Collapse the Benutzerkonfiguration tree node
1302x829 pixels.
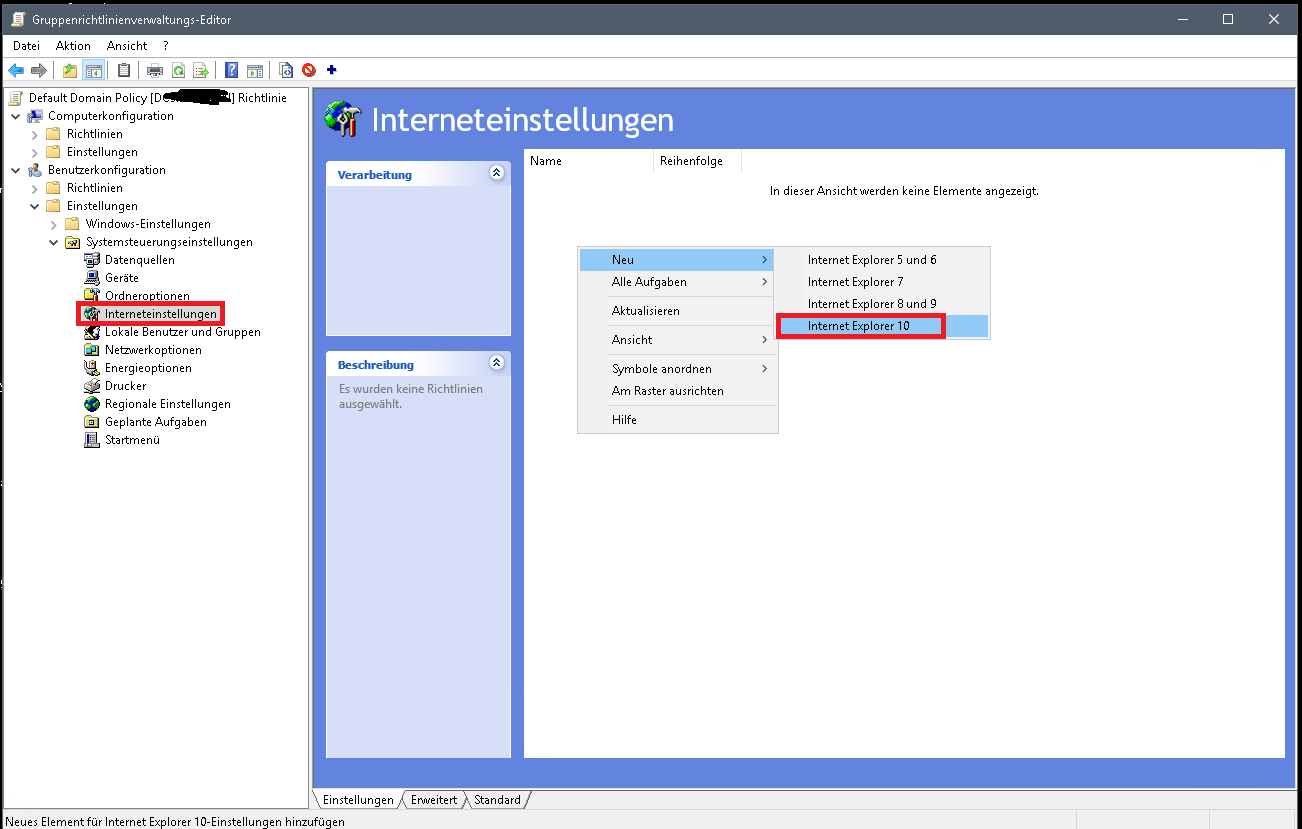coord(15,170)
